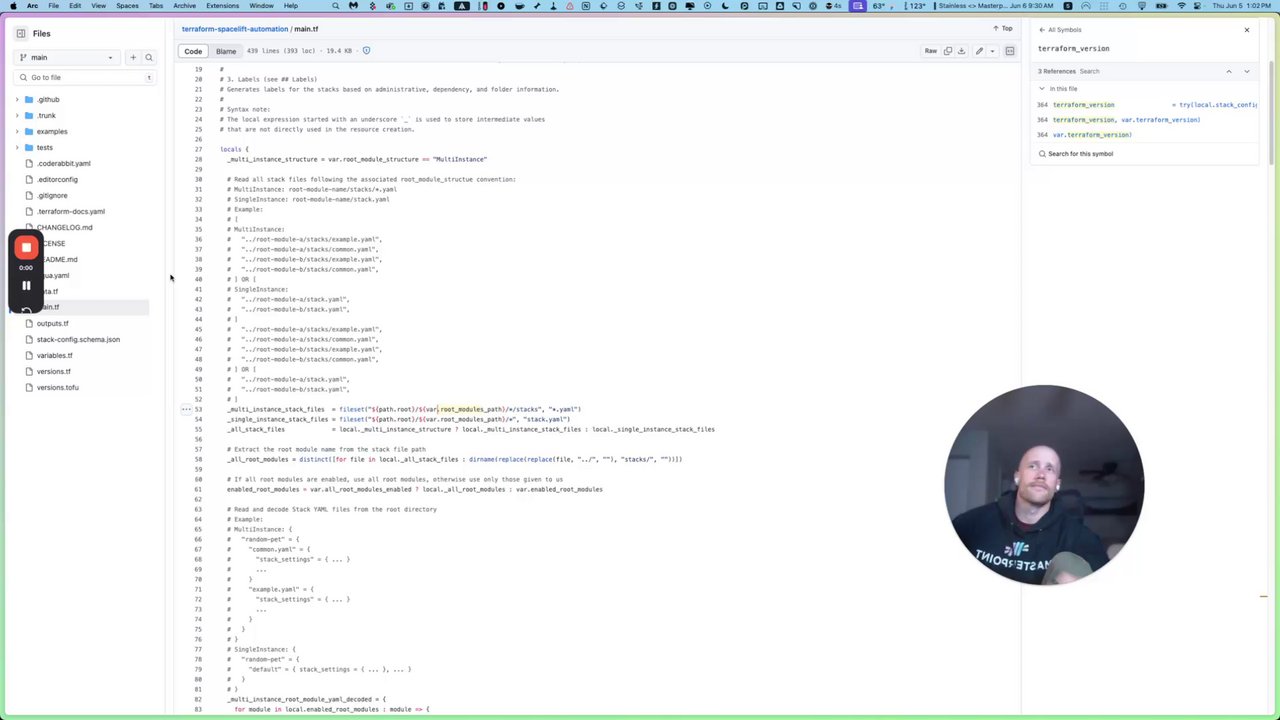Click the shield icon next to file size
Screen dimensions: 1280x720
click(366, 50)
